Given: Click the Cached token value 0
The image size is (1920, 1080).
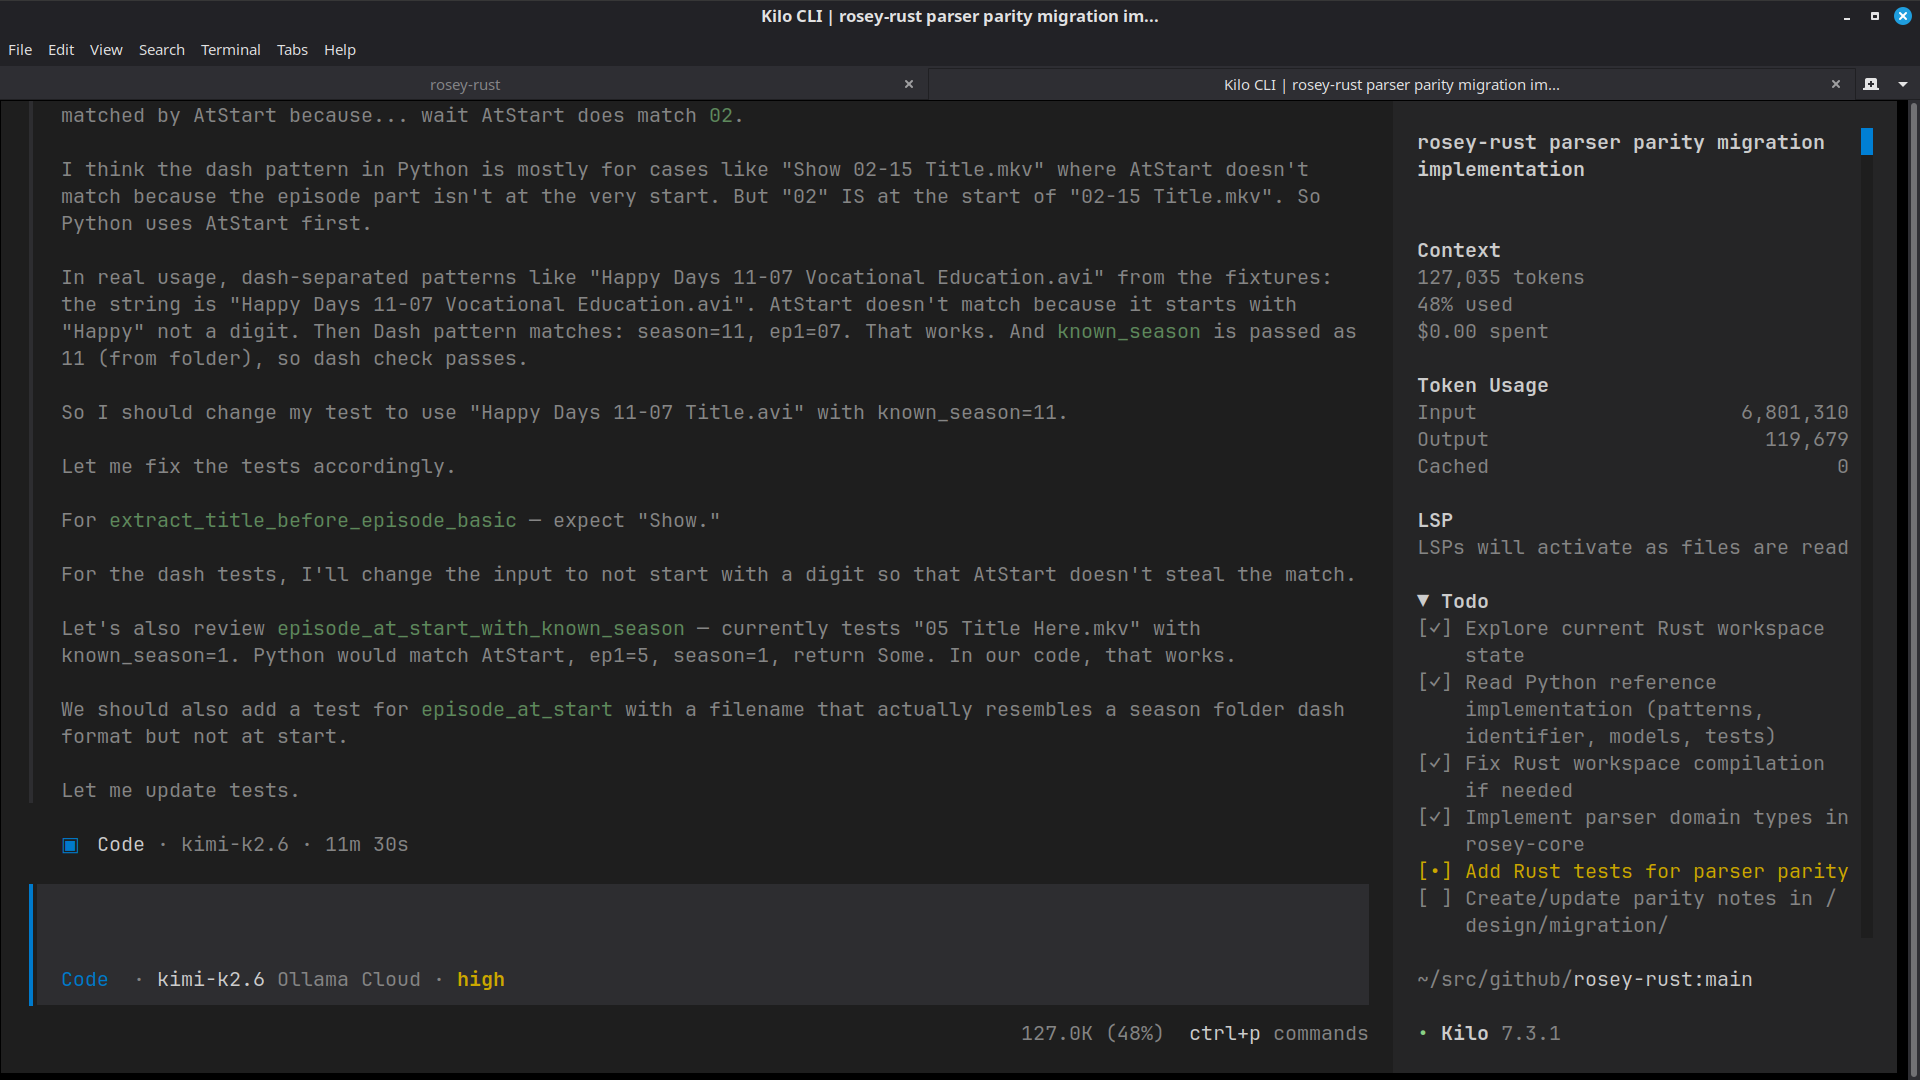Looking at the screenshot, I should pos(1843,467).
